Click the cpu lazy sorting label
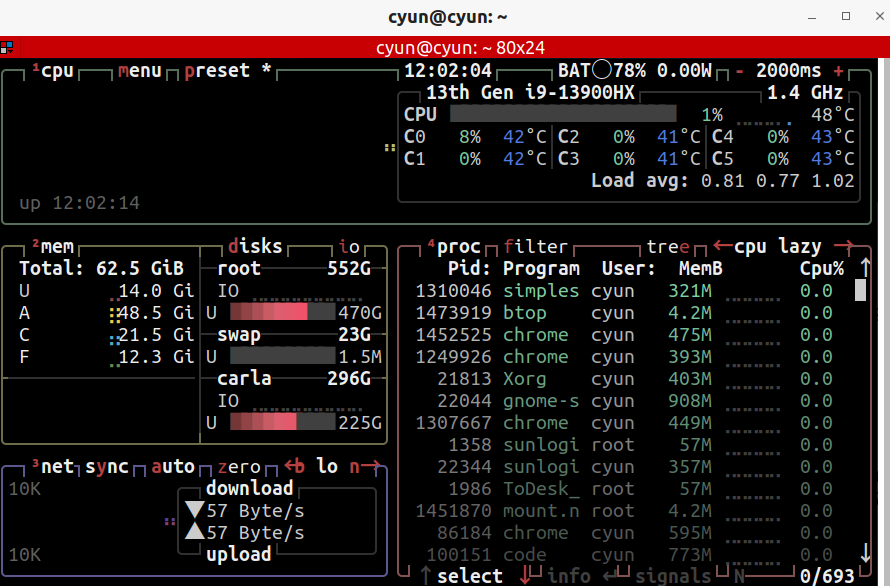This screenshot has height=586, width=890. (x=778, y=246)
